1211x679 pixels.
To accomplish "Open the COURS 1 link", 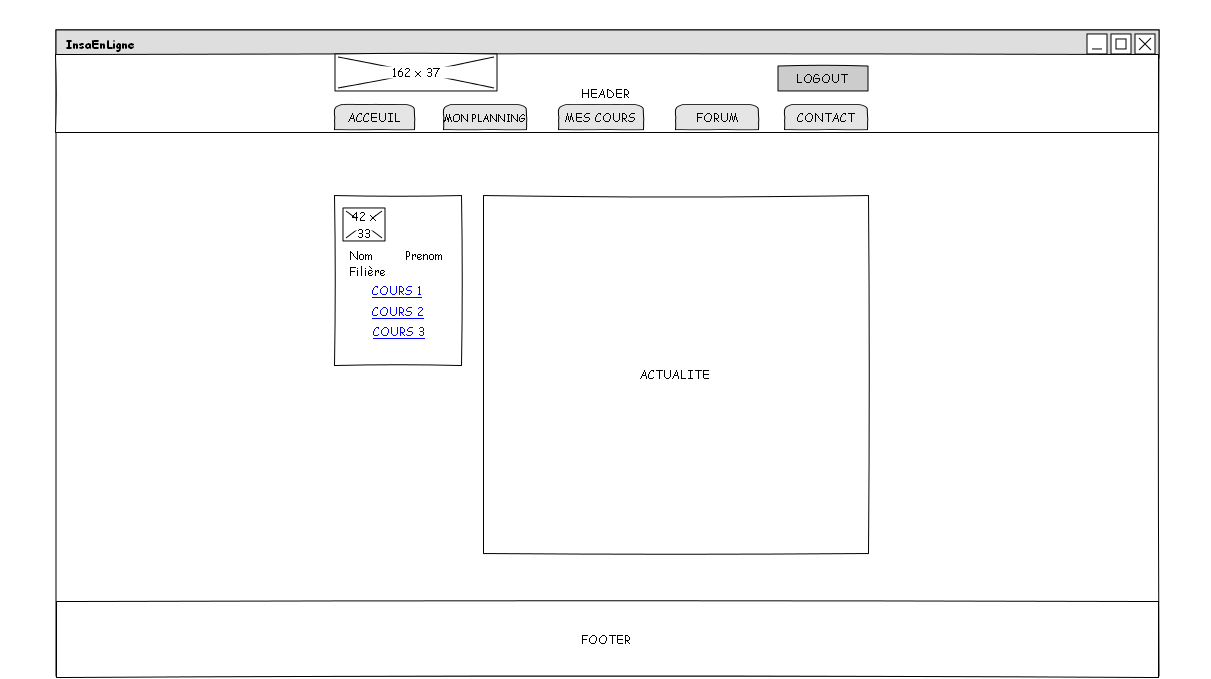I will tap(397, 291).
